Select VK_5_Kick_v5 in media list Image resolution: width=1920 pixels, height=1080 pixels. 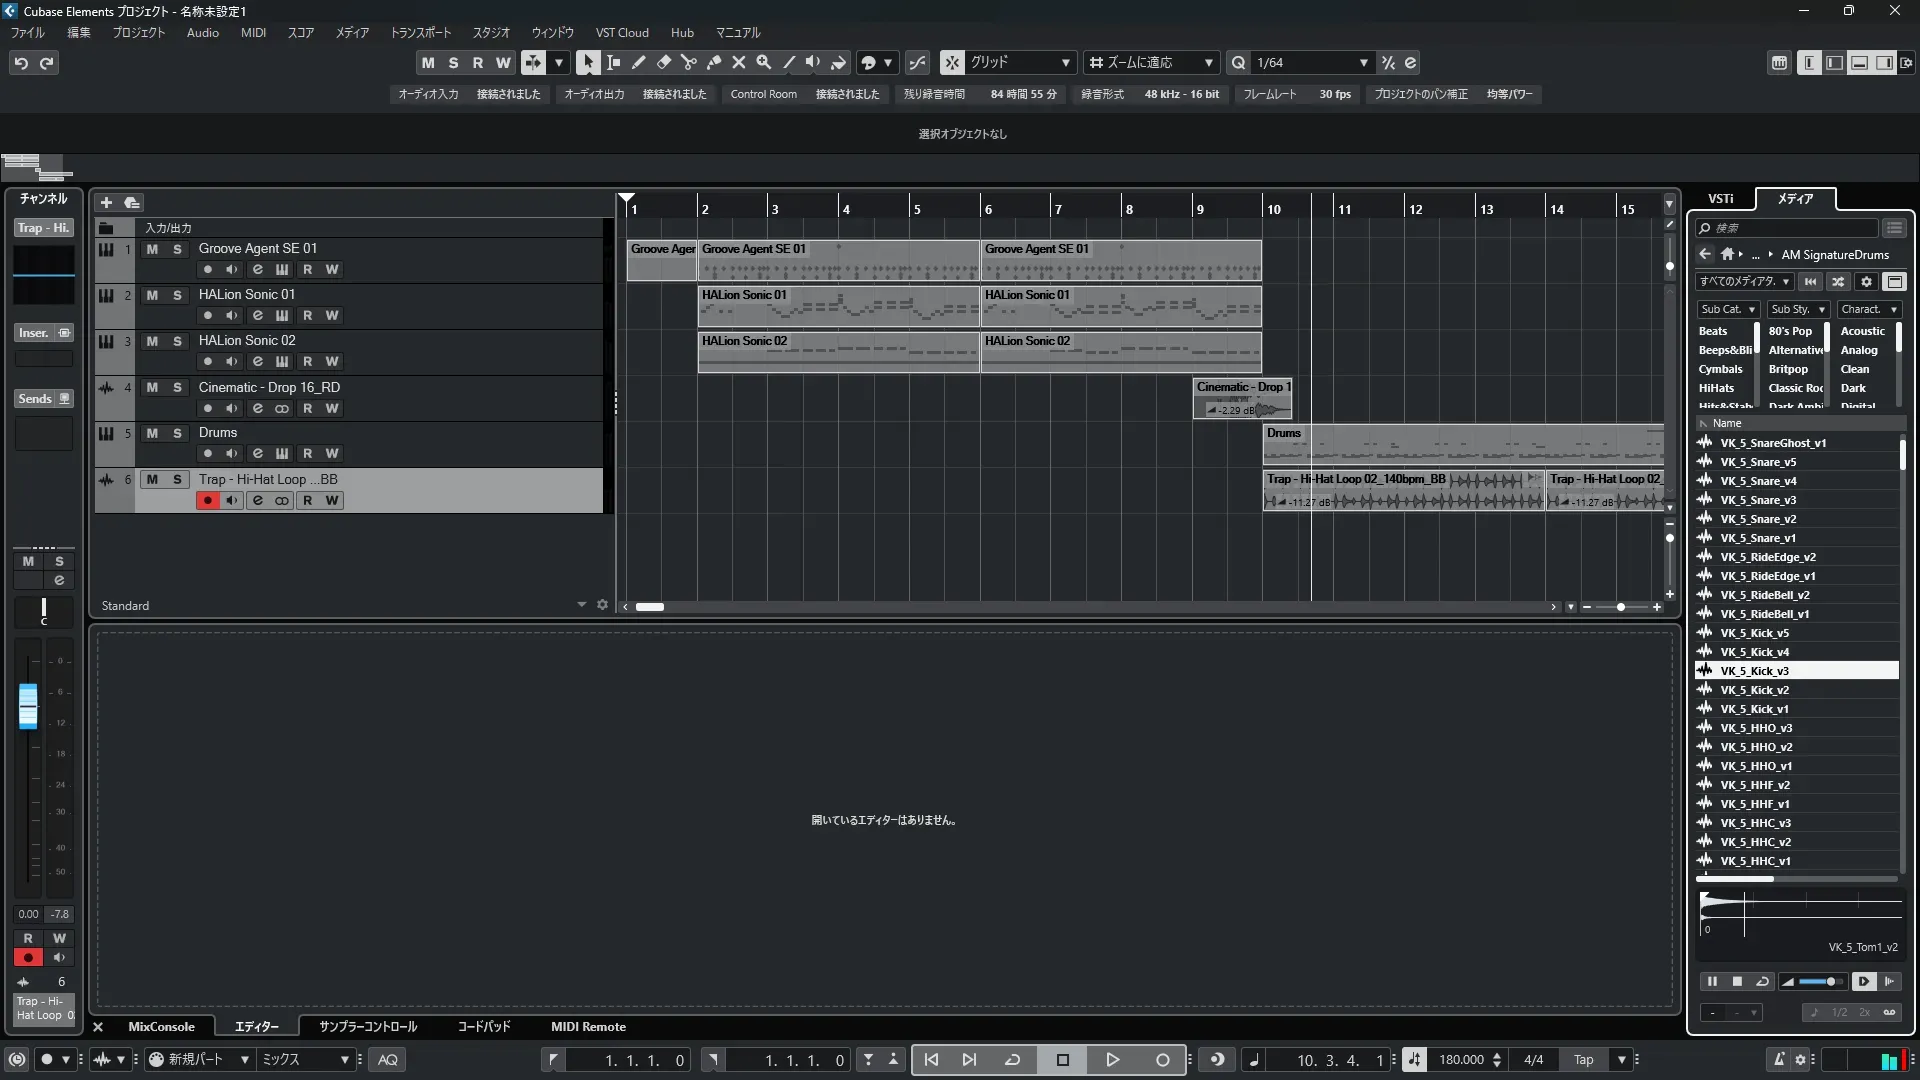pyautogui.click(x=1754, y=633)
